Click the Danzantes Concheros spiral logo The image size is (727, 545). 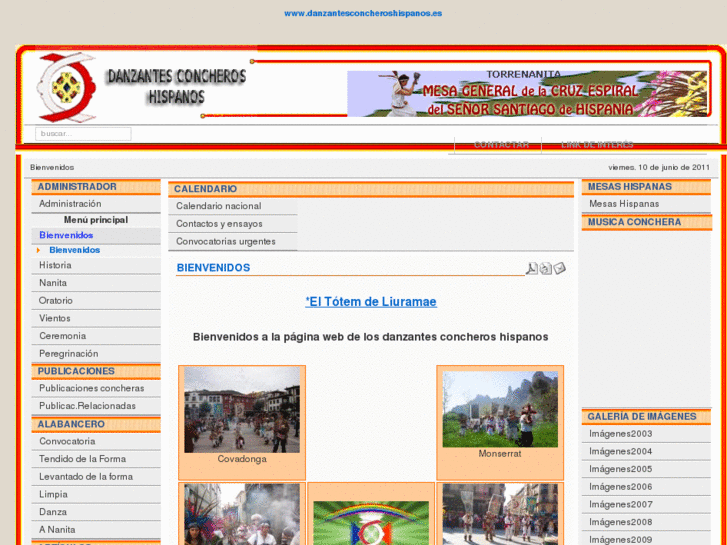click(66, 87)
